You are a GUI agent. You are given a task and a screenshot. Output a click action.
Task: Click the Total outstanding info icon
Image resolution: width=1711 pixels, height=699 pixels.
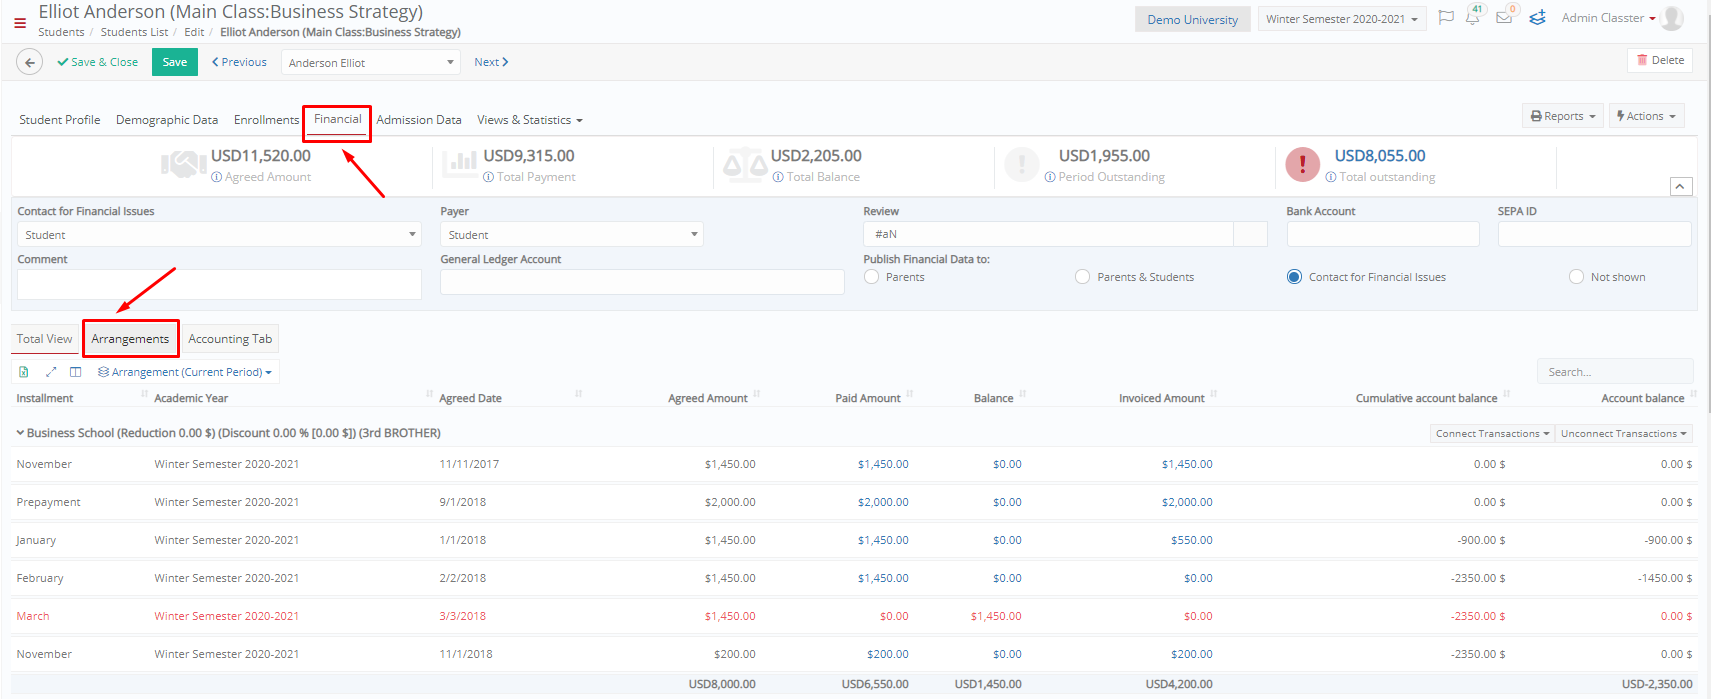(x=1331, y=177)
